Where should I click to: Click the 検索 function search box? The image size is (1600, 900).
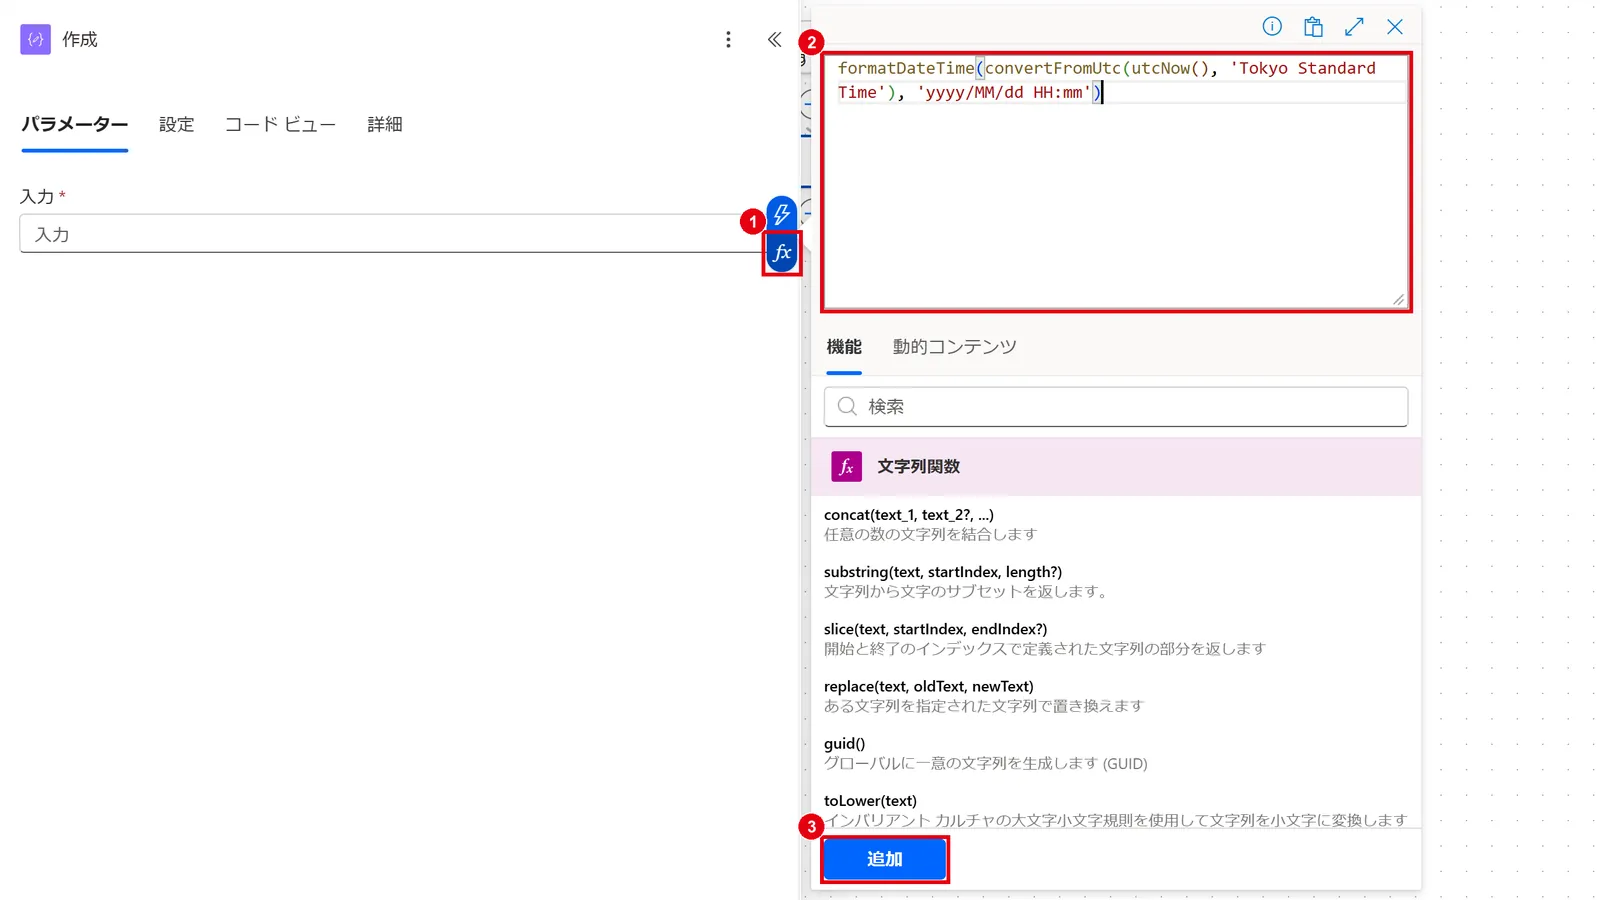coord(1116,406)
